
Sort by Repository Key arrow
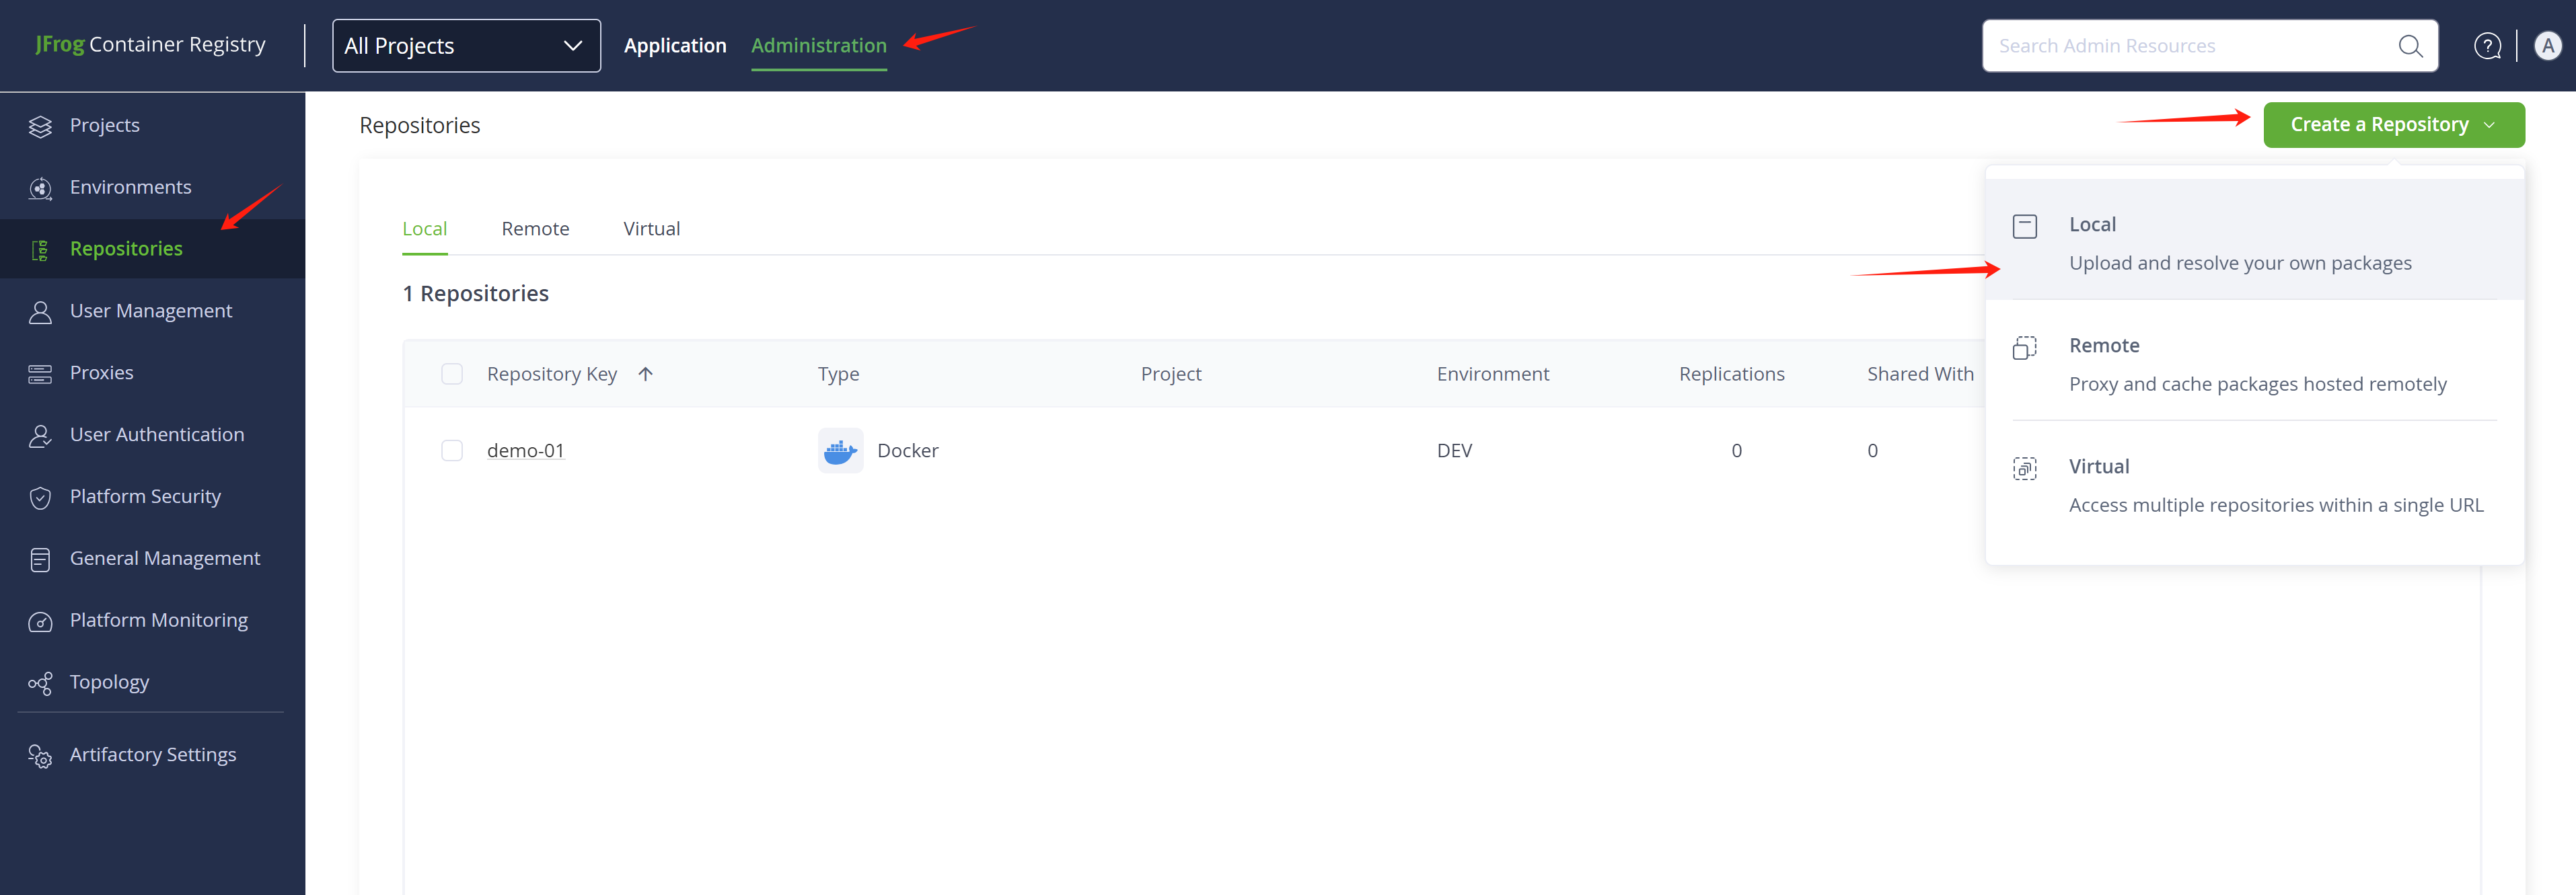pos(646,374)
